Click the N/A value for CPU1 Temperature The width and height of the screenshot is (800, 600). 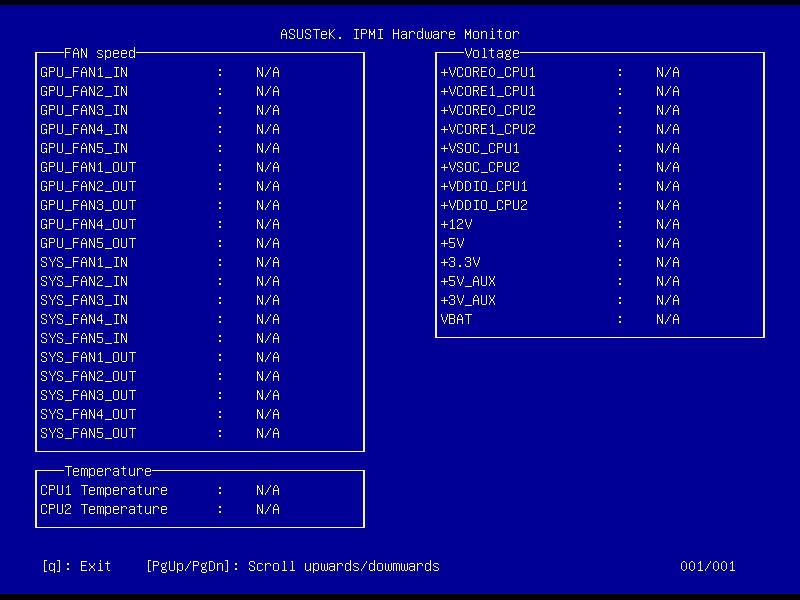(268, 490)
